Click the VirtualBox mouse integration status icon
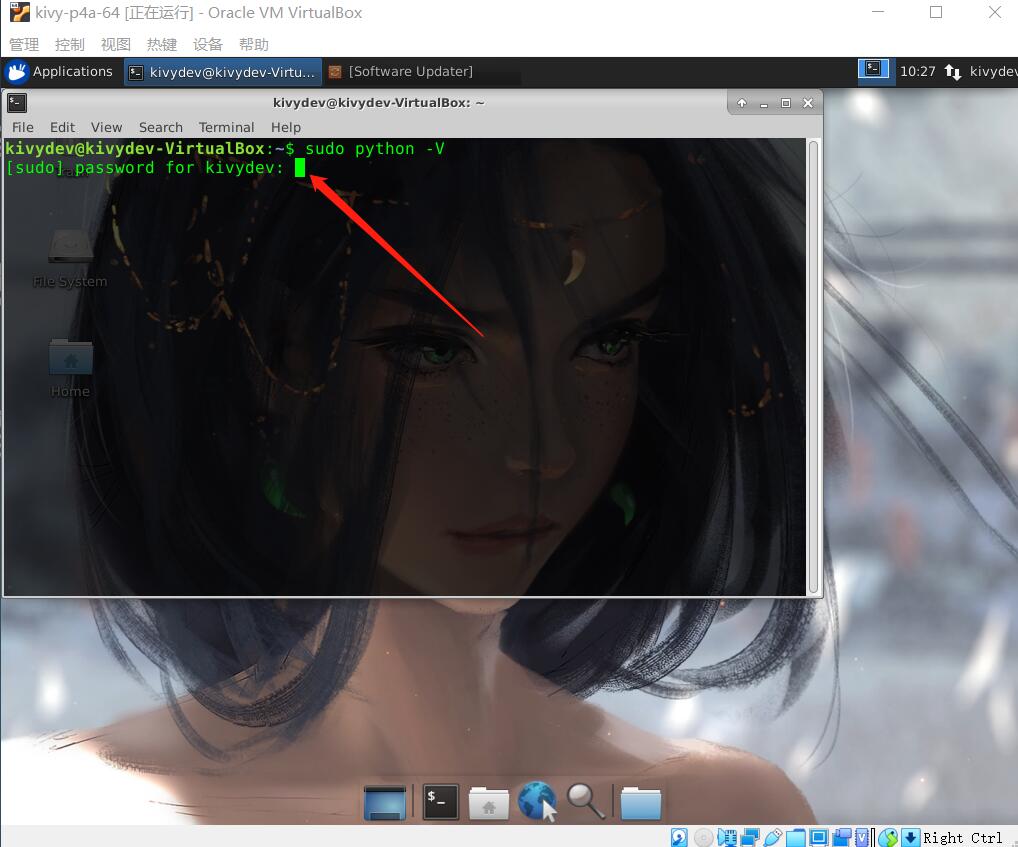Screen dimensions: 1018x847 [888, 837]
